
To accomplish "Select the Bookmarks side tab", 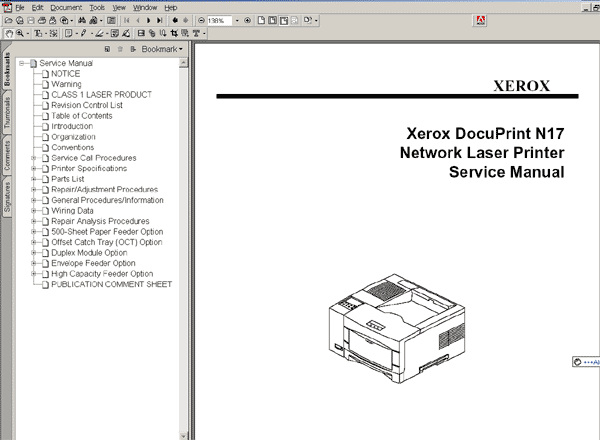I will pos(7,69).
